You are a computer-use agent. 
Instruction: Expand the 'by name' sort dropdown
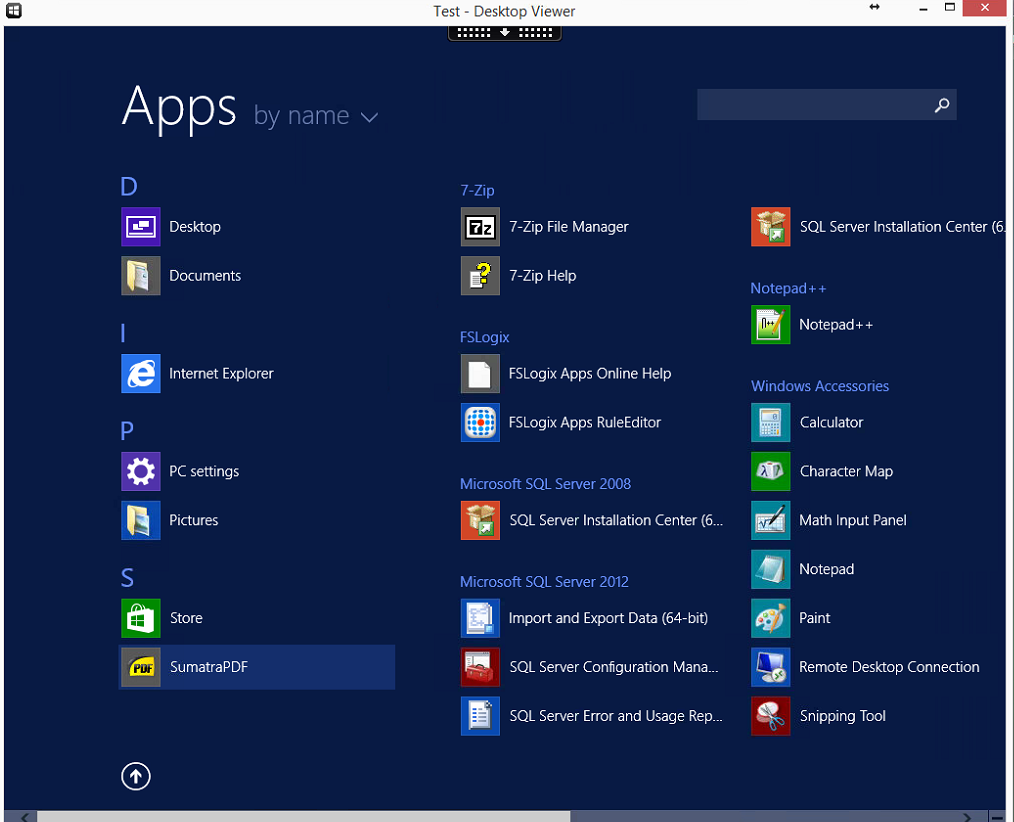[x=316, y=116]
